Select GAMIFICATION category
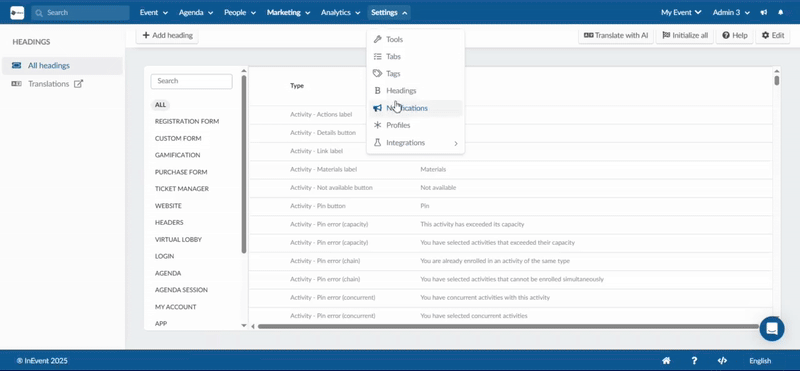The height and width of the screenshot is (371, 800). [x=178, y=155]
